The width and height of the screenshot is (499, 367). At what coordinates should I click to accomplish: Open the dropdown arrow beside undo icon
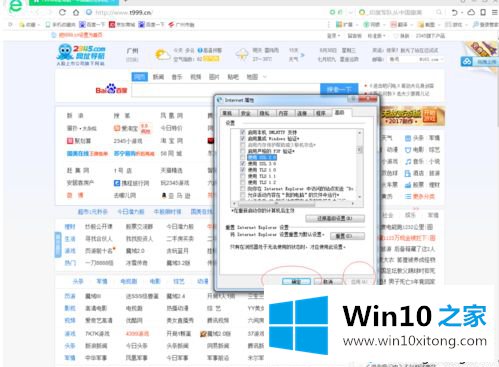(x=462, y=13)
